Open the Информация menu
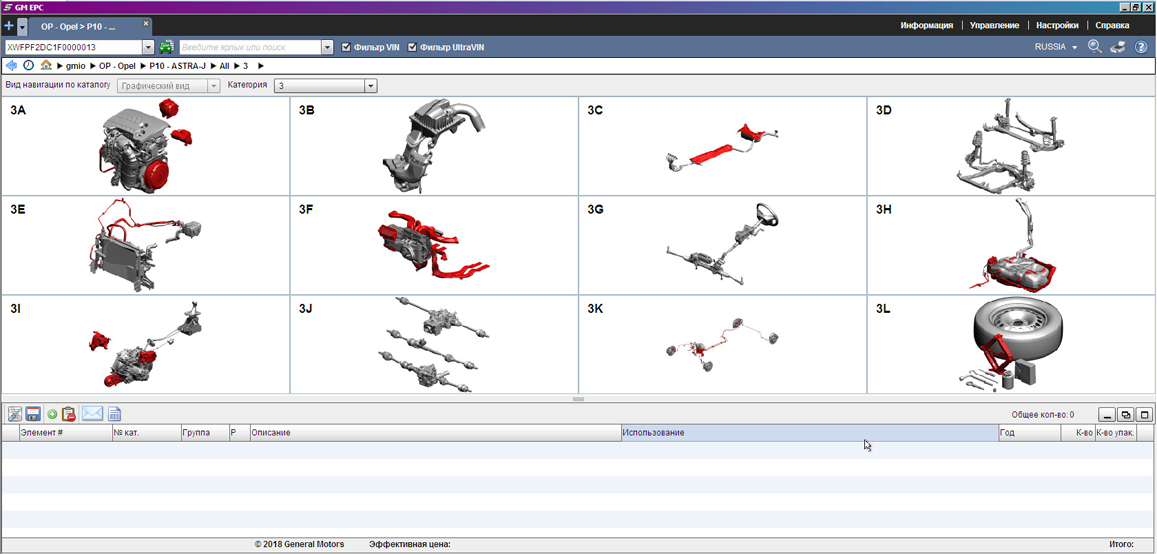 pyautogui.click(x=926, y=25)
